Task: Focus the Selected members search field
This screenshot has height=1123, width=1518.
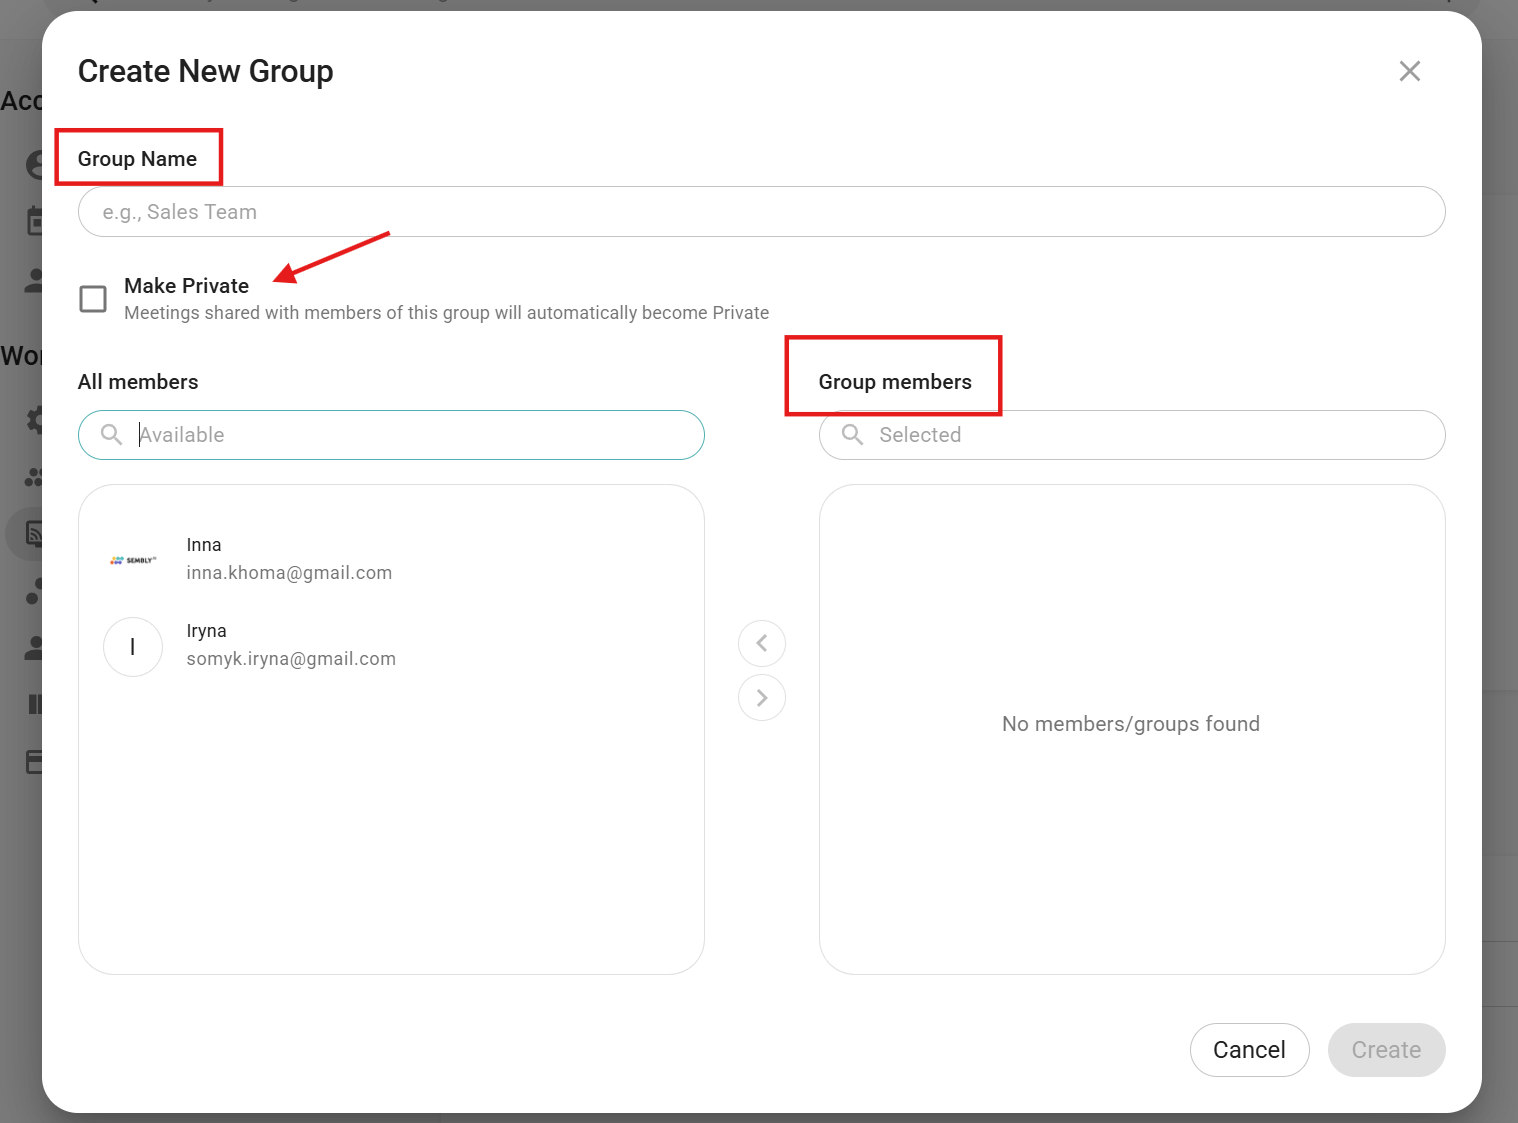Action: [x=1150, y=435]
